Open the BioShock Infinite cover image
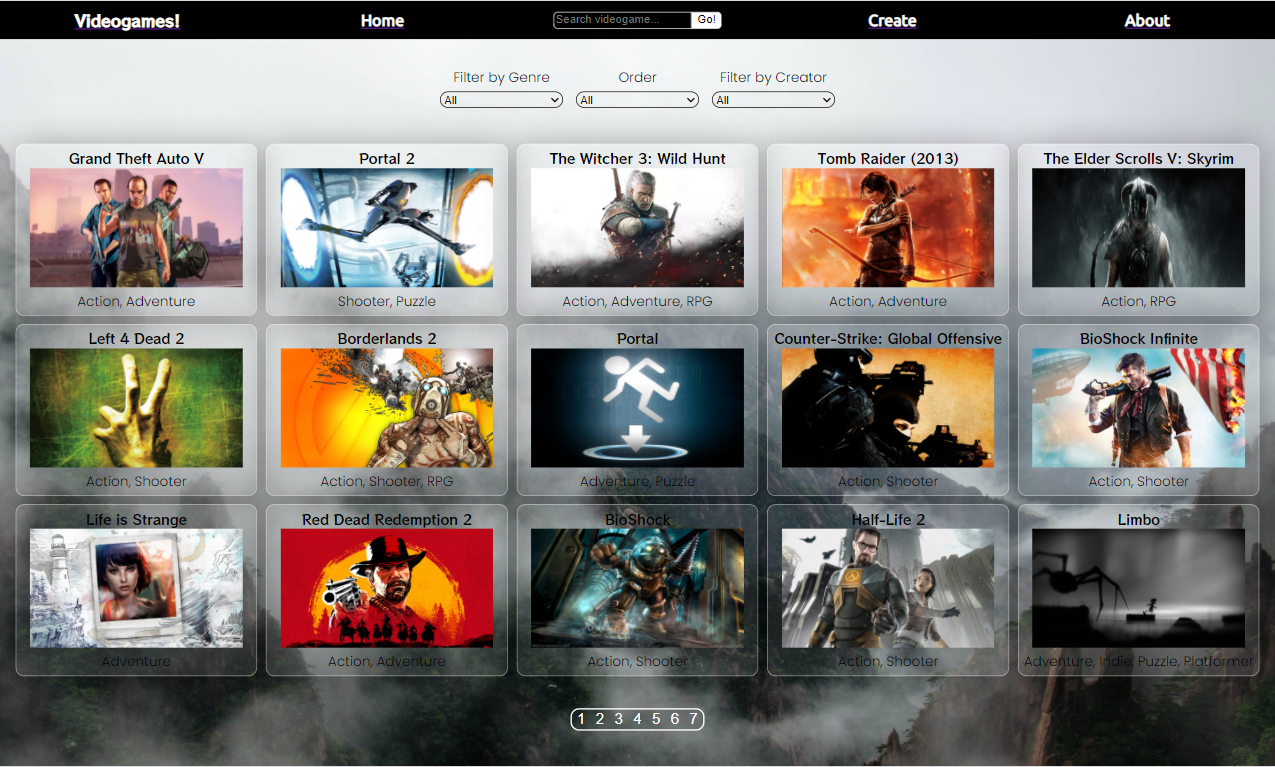 click(x=1138, y=408)
